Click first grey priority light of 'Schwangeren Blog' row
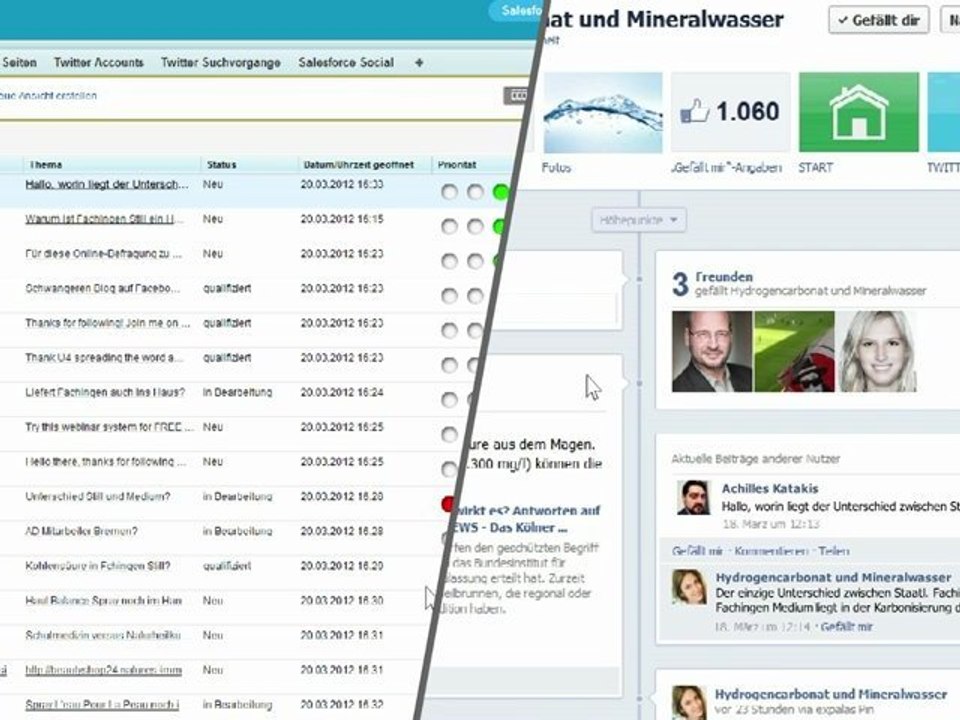This screenshot has width=960, height=720. [x=449, y=296]
